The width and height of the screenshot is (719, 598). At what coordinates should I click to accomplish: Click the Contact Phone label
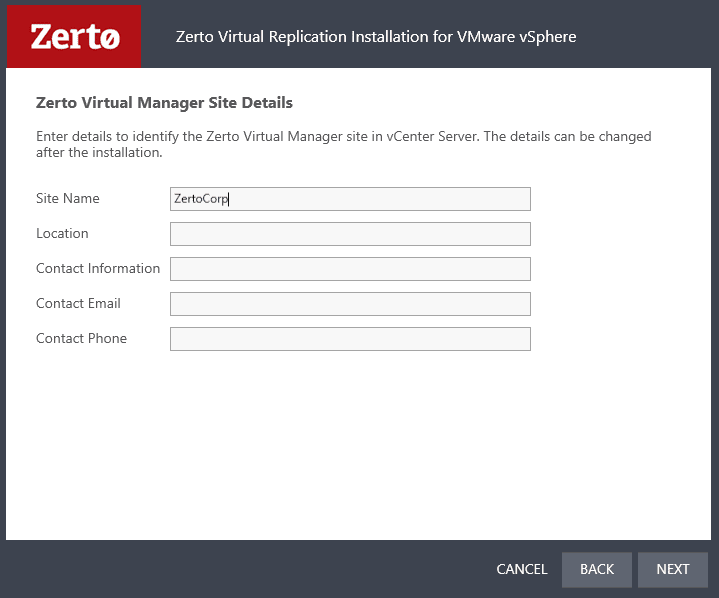click(81, 339)
